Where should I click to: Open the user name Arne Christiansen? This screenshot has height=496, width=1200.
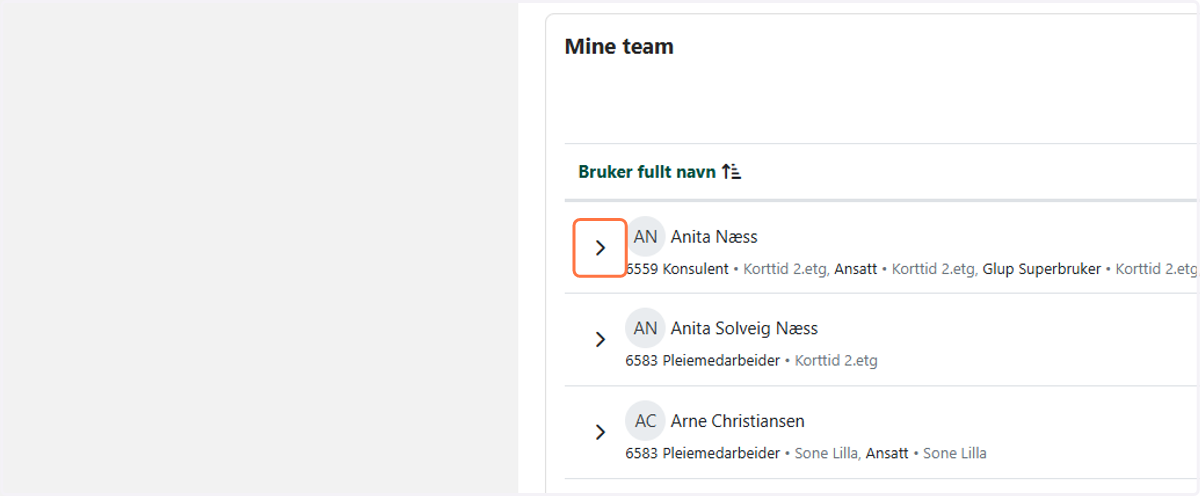[x=737, y=421]
